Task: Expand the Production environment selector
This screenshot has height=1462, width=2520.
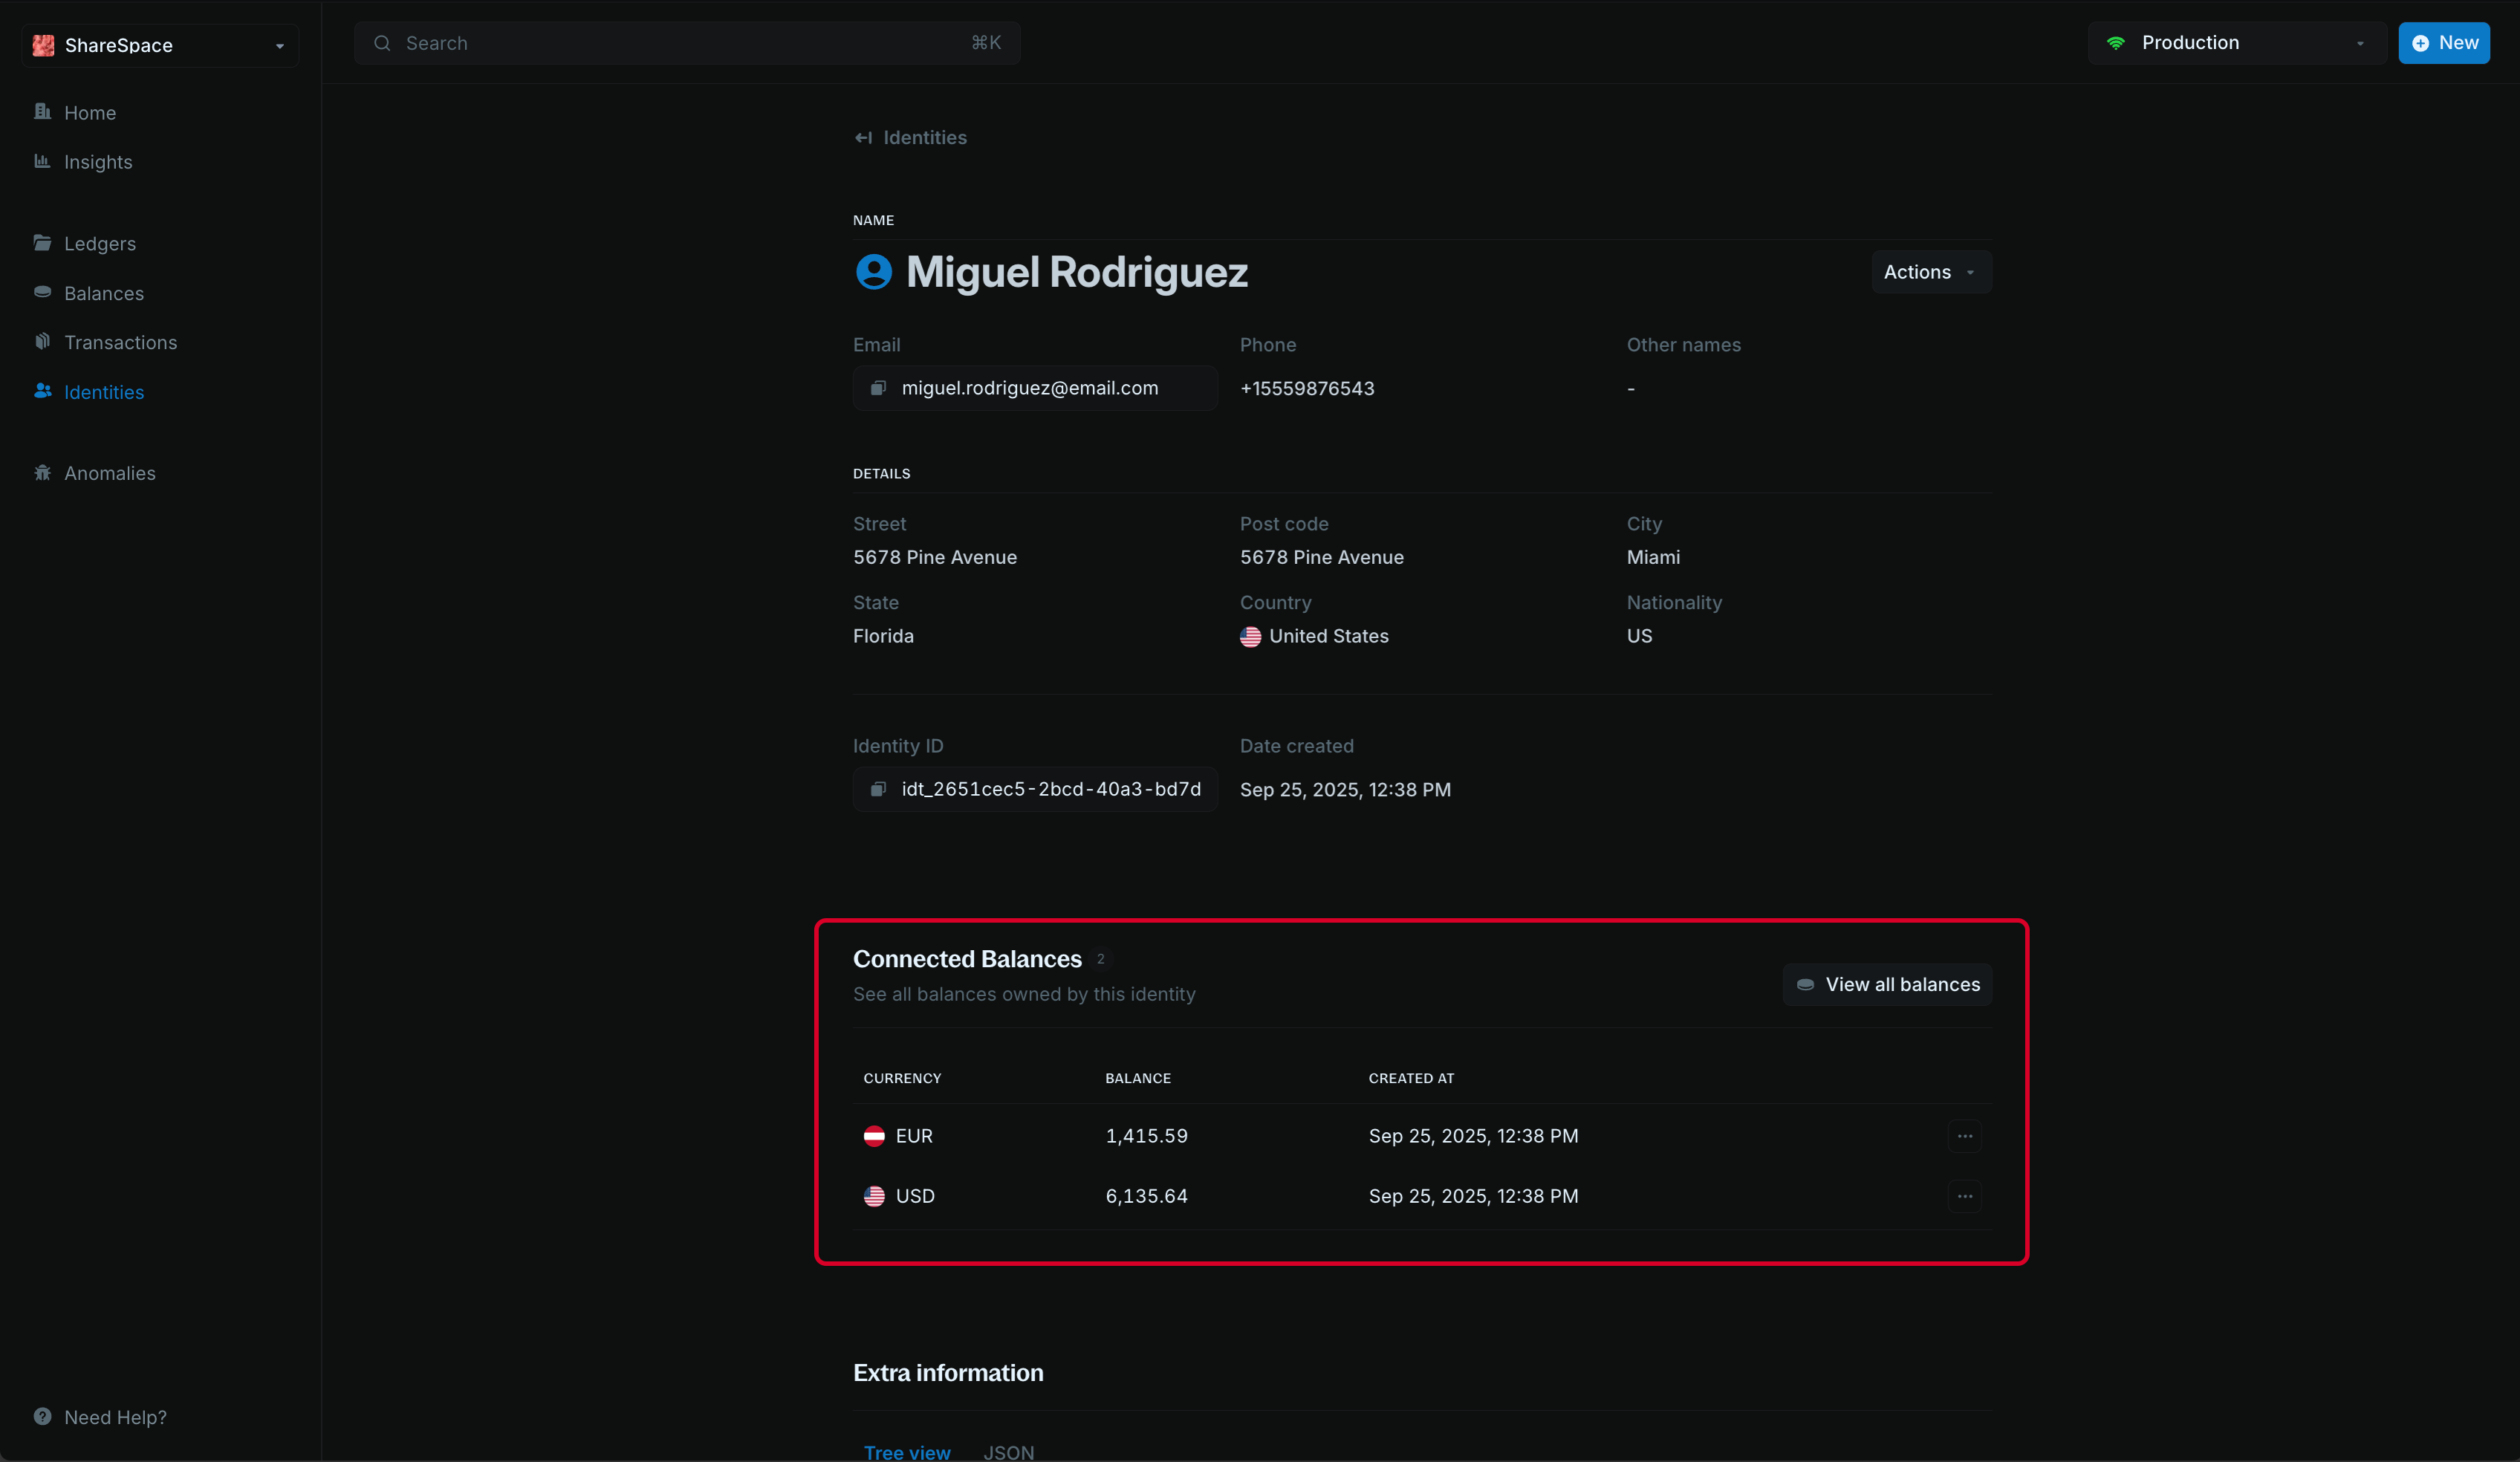Action: pos(2236,43)
